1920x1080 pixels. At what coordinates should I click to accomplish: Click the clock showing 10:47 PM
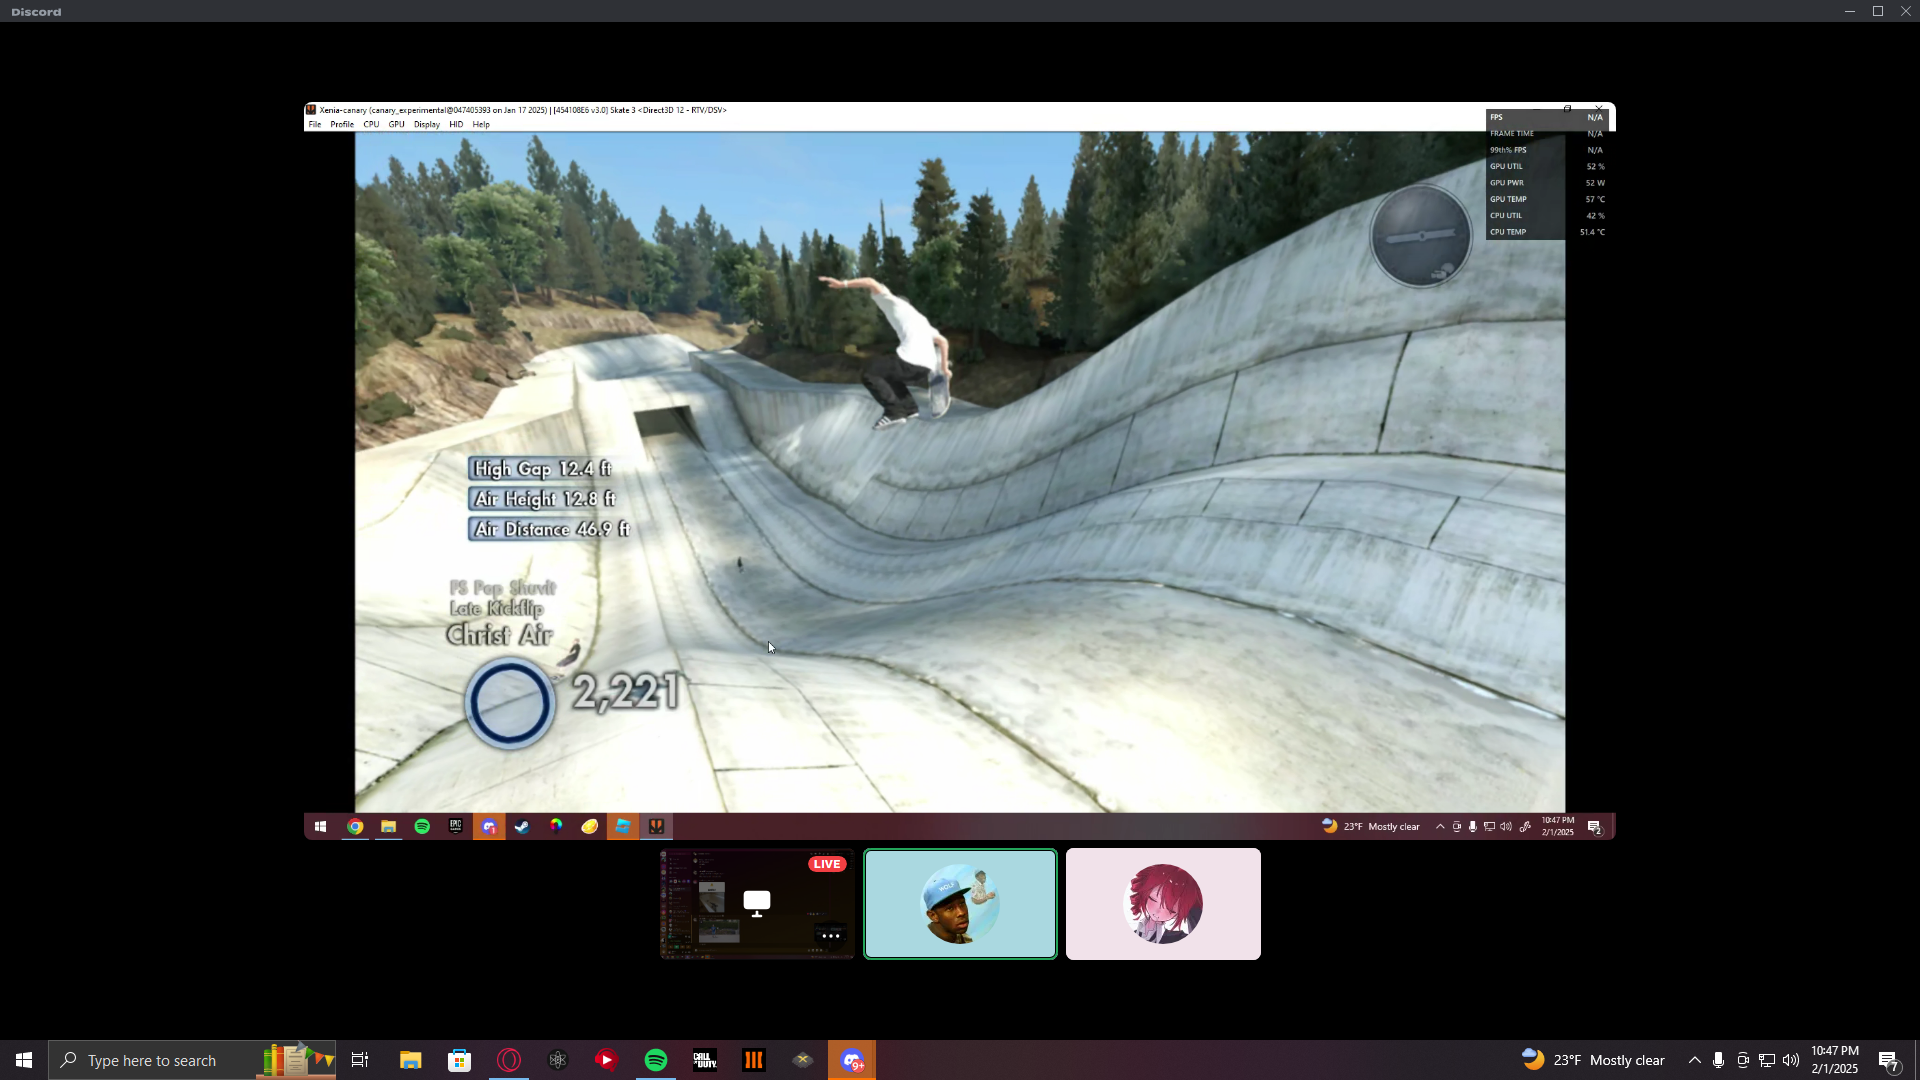(1834, 1060)
